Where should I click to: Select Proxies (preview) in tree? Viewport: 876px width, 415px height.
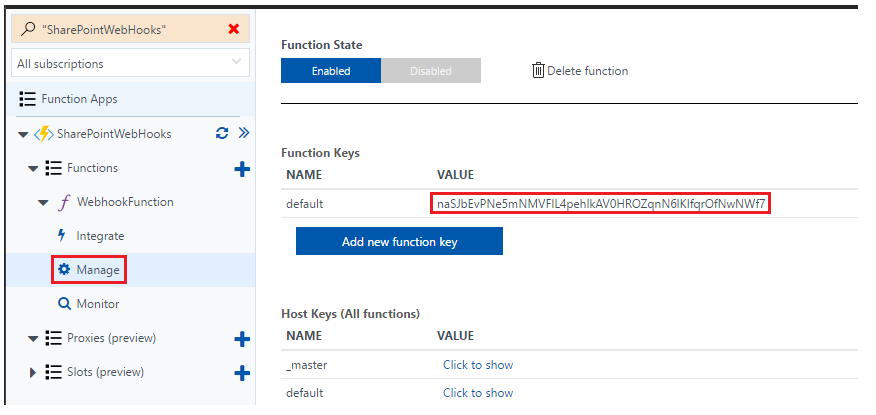111,338
